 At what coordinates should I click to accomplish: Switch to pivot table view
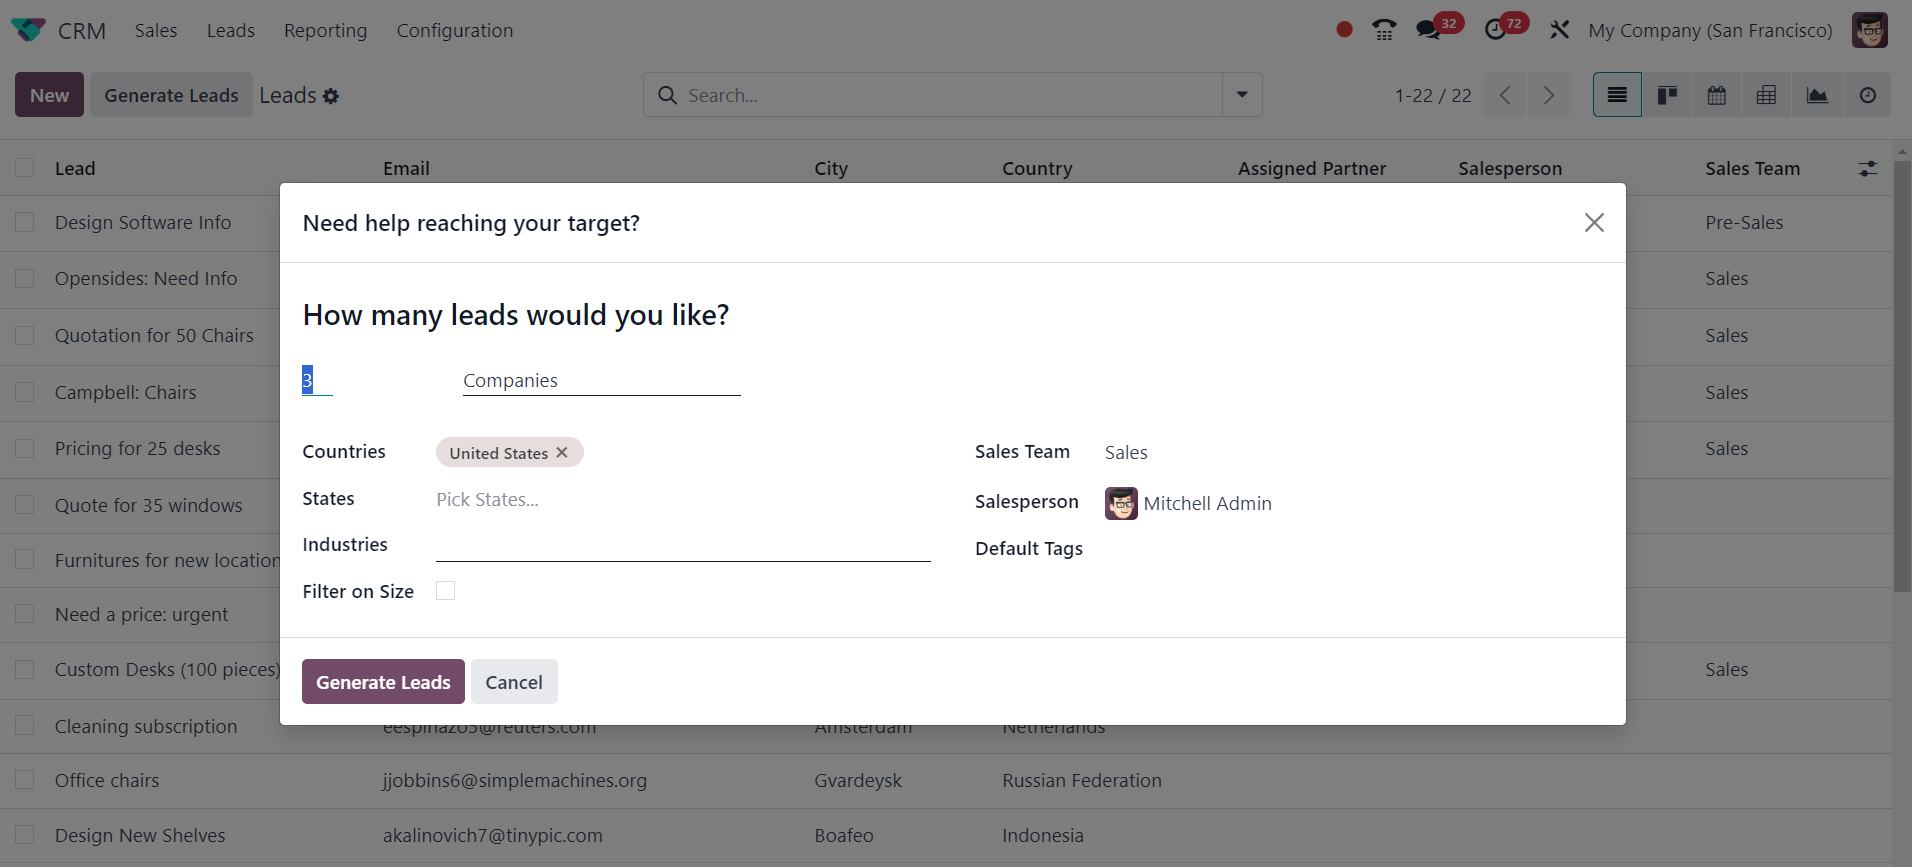[x=1767, y=95]
